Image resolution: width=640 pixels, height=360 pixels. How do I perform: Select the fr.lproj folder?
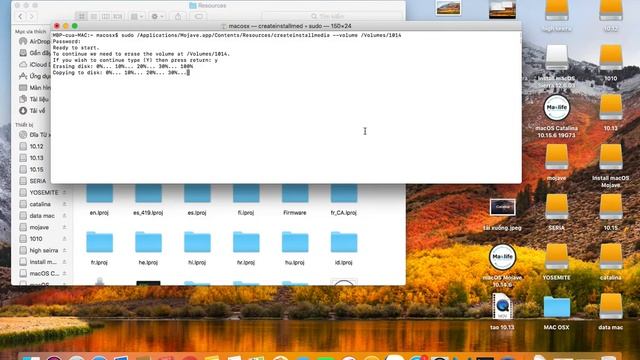pos(99,247)
